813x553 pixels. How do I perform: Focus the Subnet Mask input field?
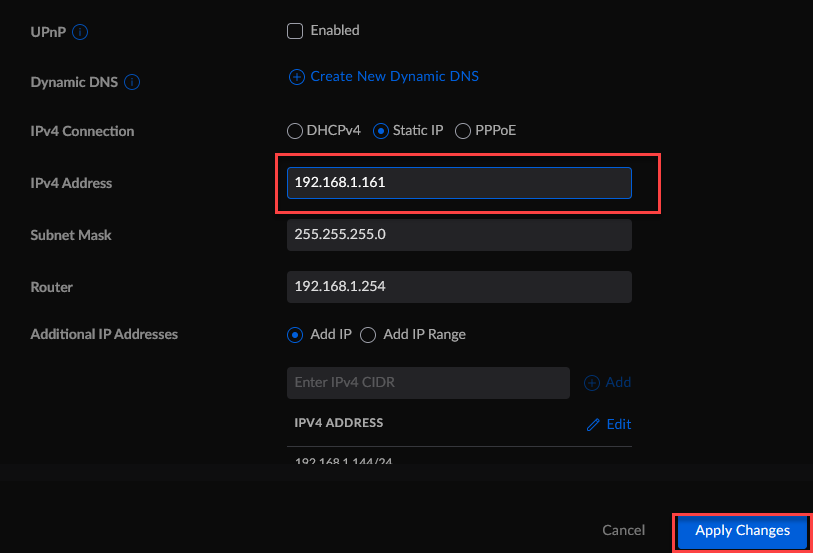[x=458, y=235]
